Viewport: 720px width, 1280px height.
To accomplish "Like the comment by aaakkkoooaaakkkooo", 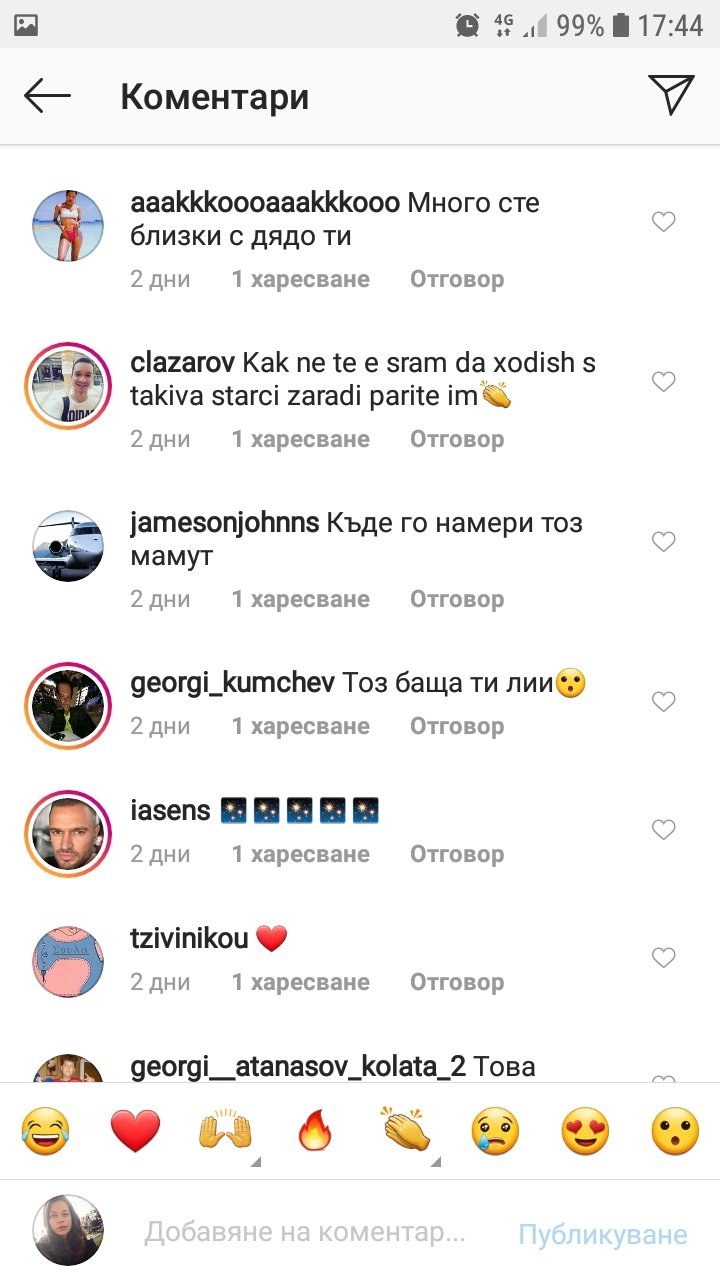I will [664, 222].
